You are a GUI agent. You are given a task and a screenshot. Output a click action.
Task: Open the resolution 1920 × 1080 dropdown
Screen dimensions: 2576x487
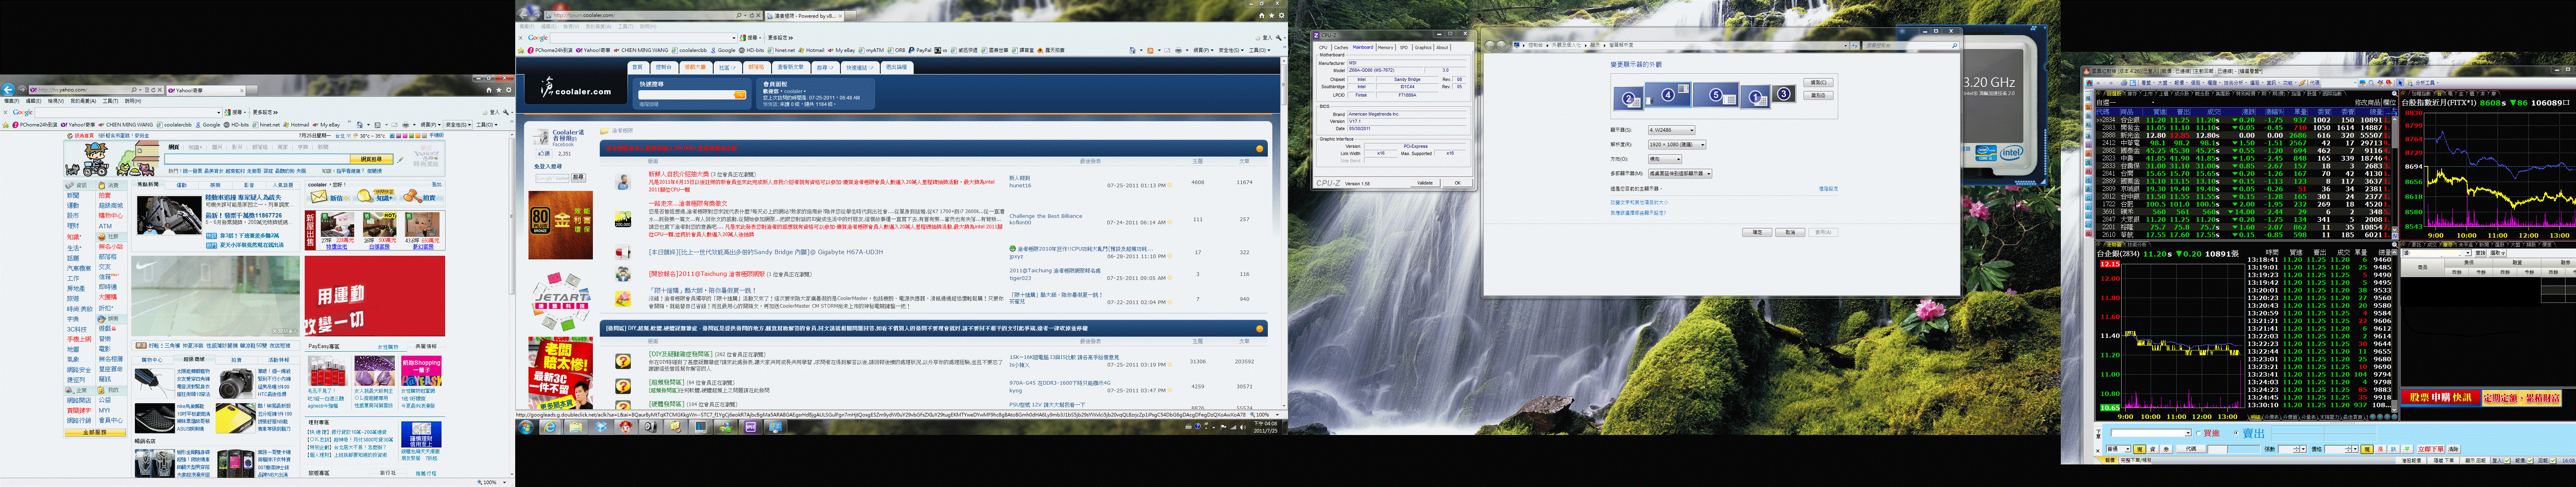pos(1677,145)
